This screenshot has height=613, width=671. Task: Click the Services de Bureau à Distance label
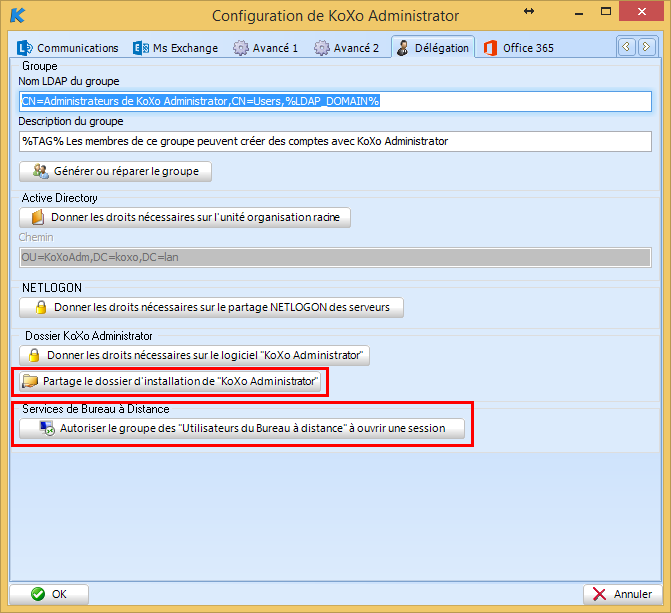[96, 409]
